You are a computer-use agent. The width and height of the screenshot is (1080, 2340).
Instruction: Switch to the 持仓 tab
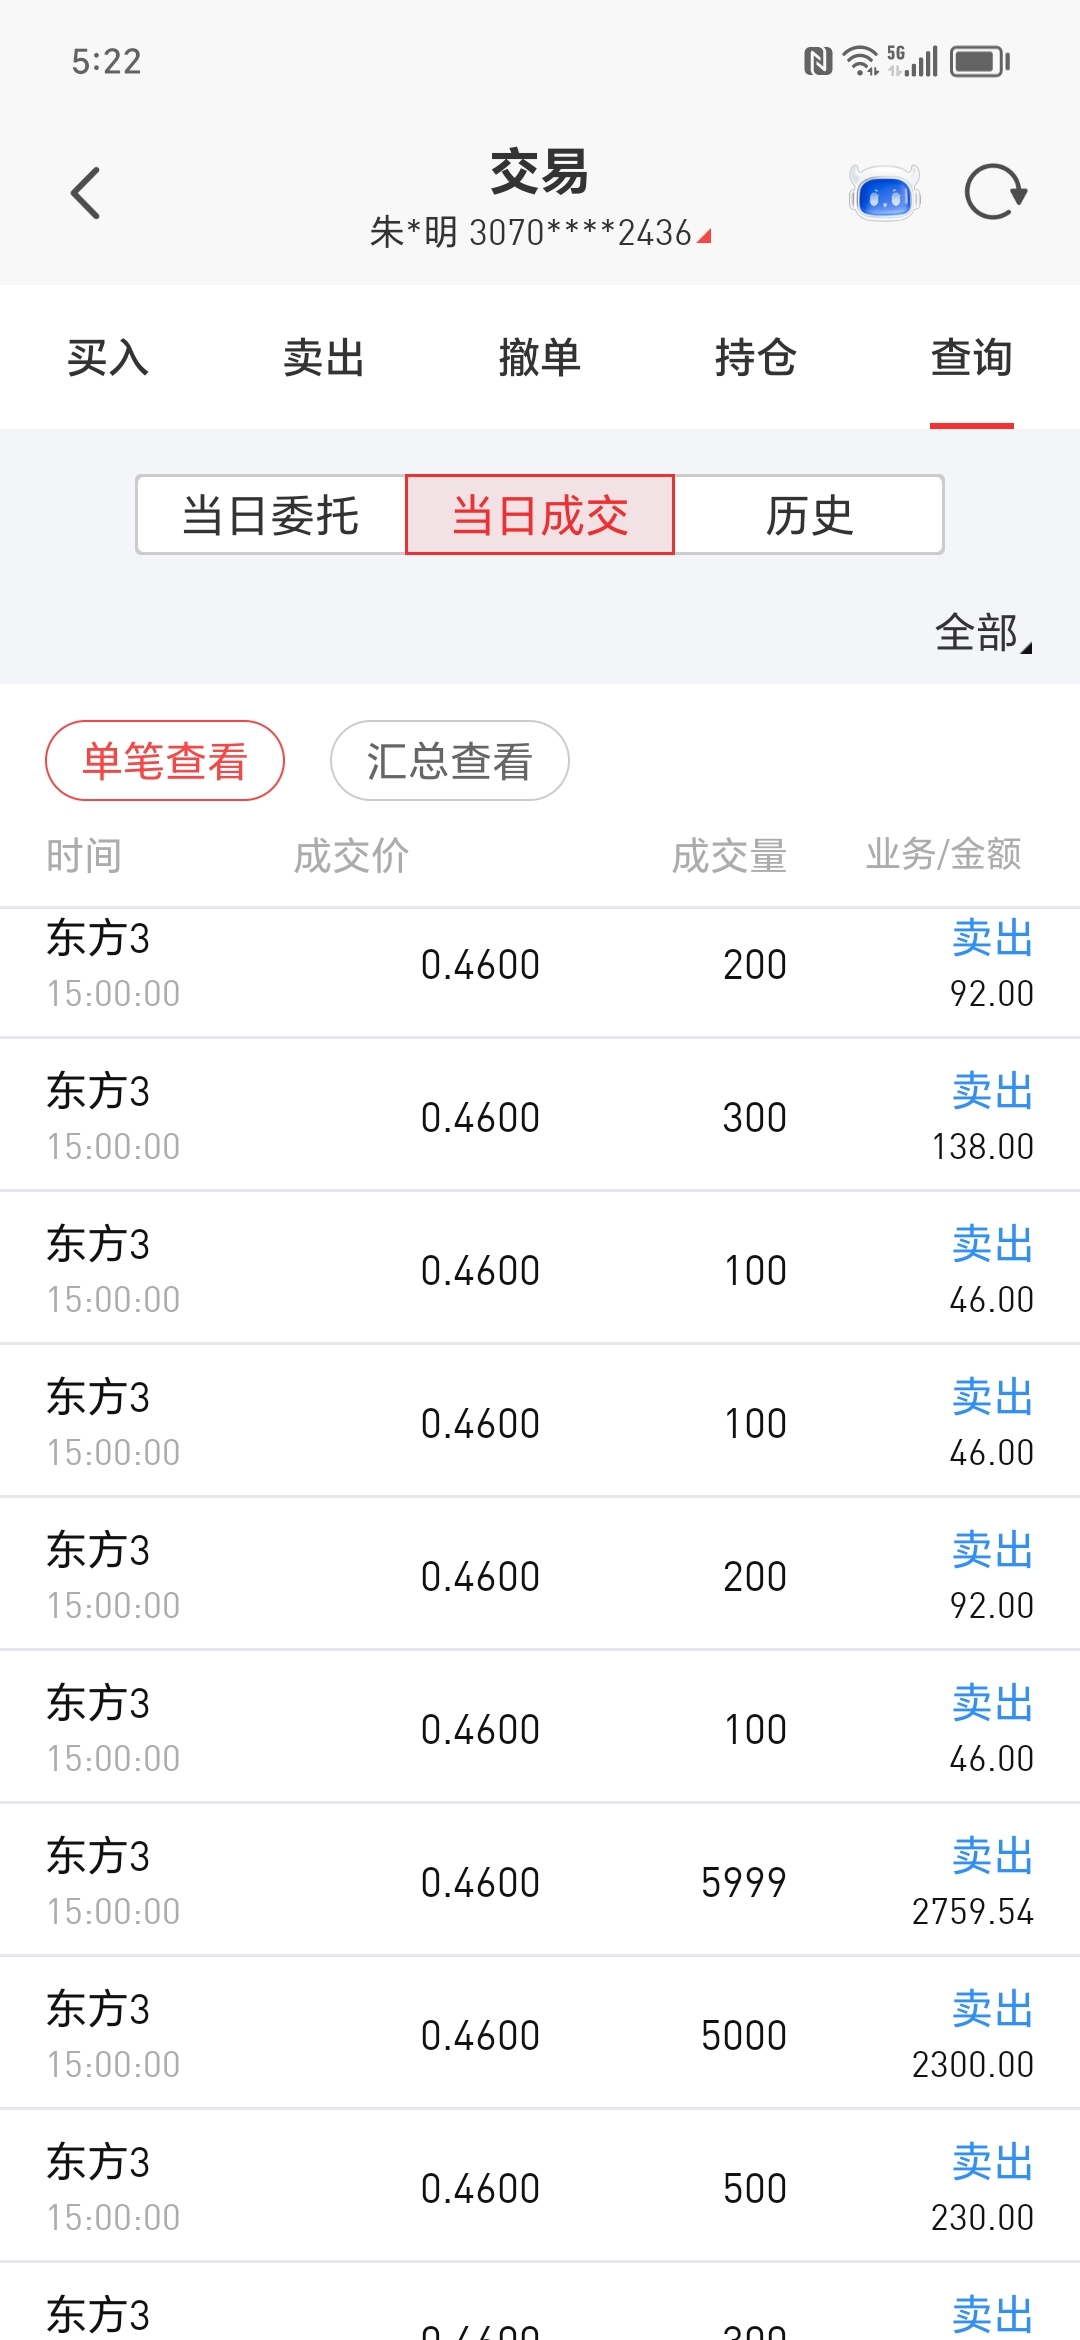click(756, 358)
